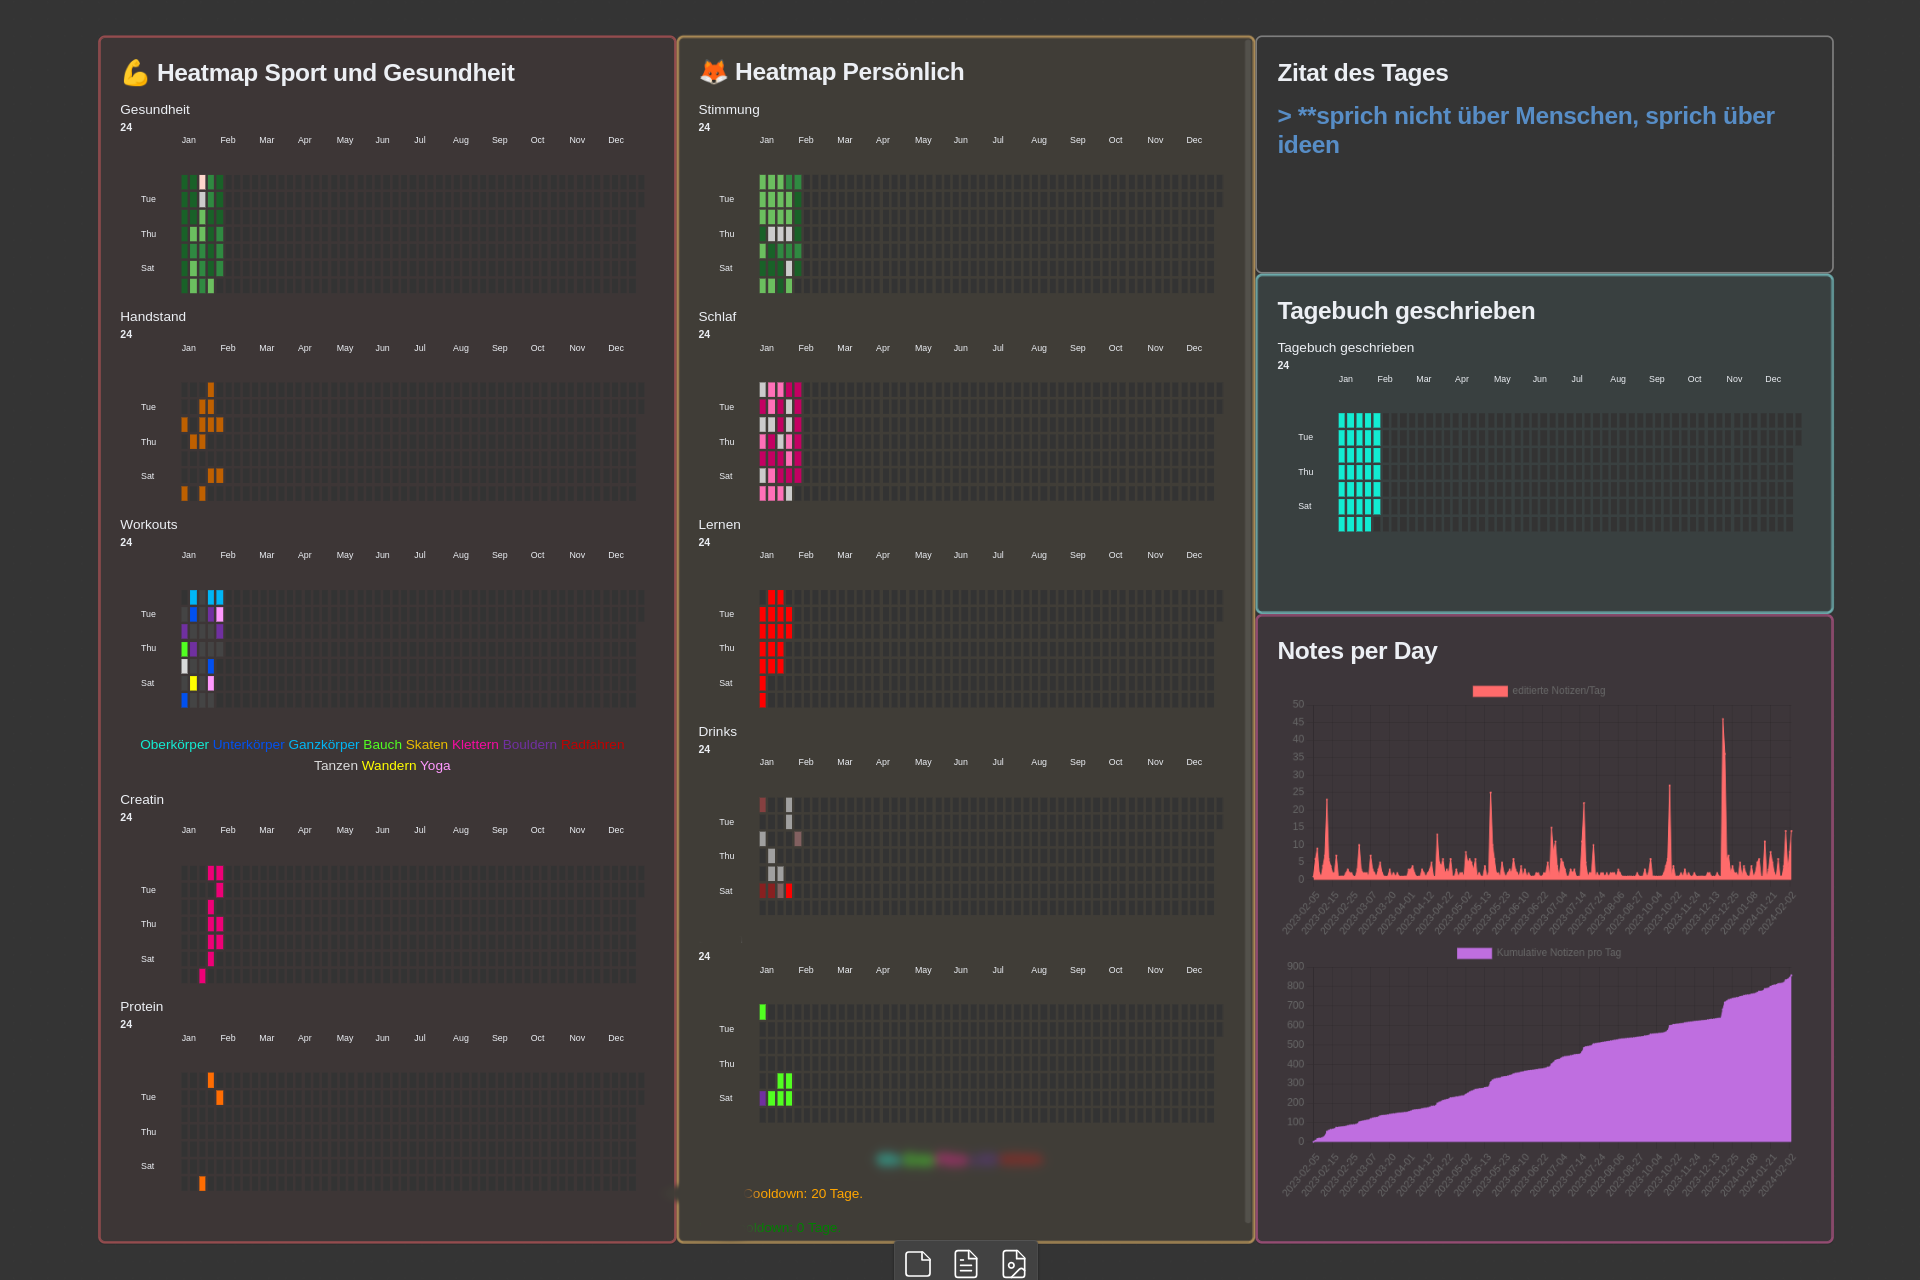Add media from vault icon
The image size is (1920, 1280).
click(x=1013, y=1263)
